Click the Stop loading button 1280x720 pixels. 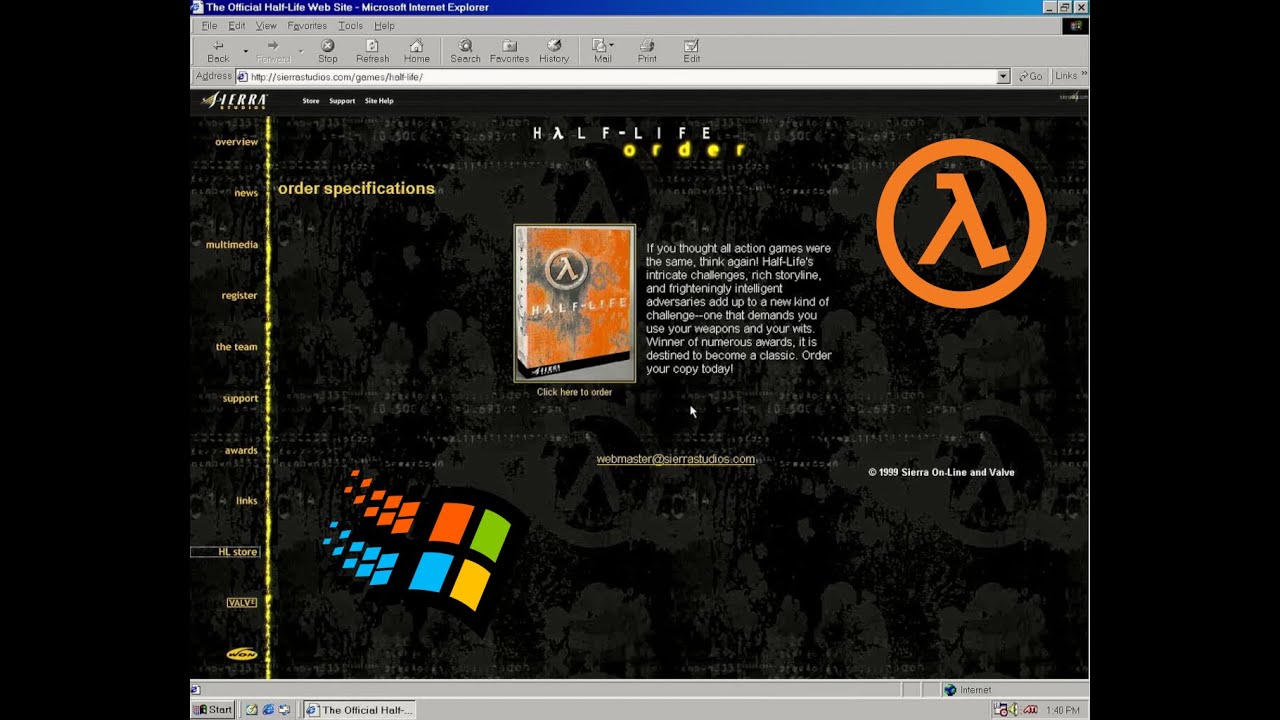pyautogui.click(x=327, y=51)
